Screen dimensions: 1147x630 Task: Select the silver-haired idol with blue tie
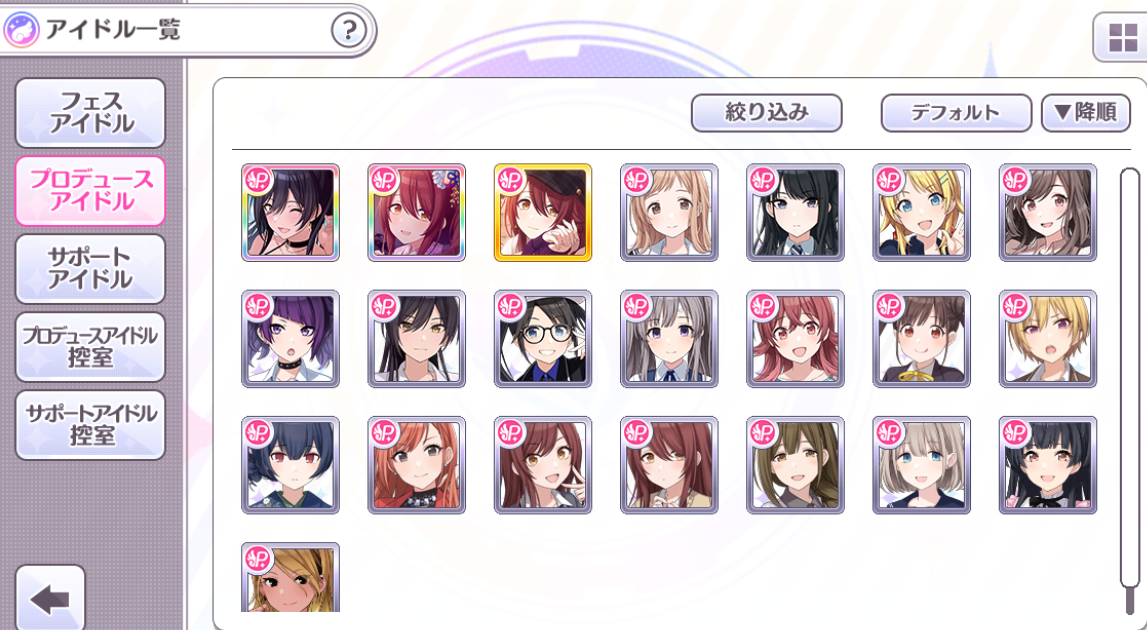tap(669, 339)
